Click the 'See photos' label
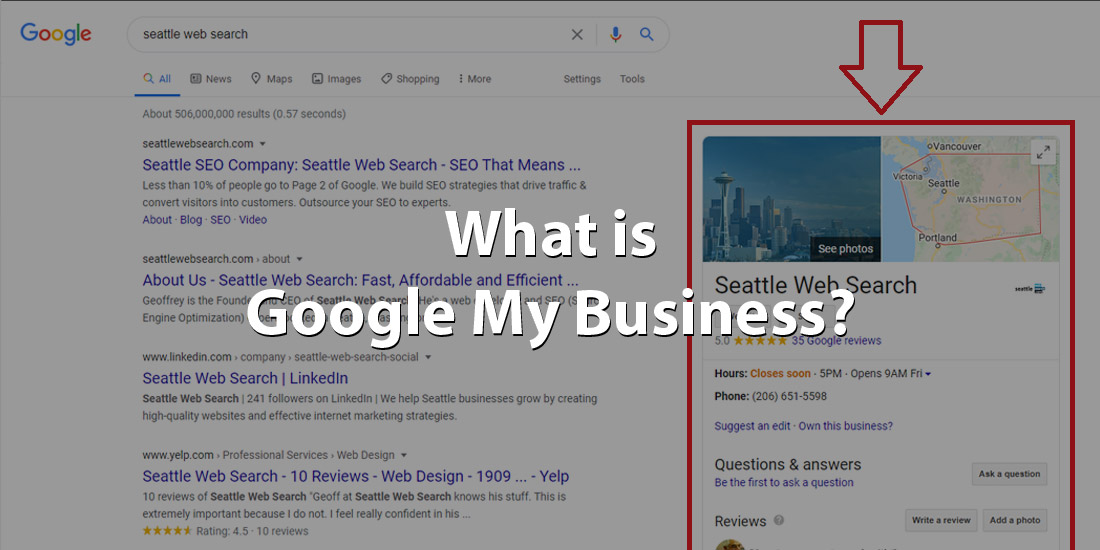Screen dimensions: 1100x550 [845, 249]
